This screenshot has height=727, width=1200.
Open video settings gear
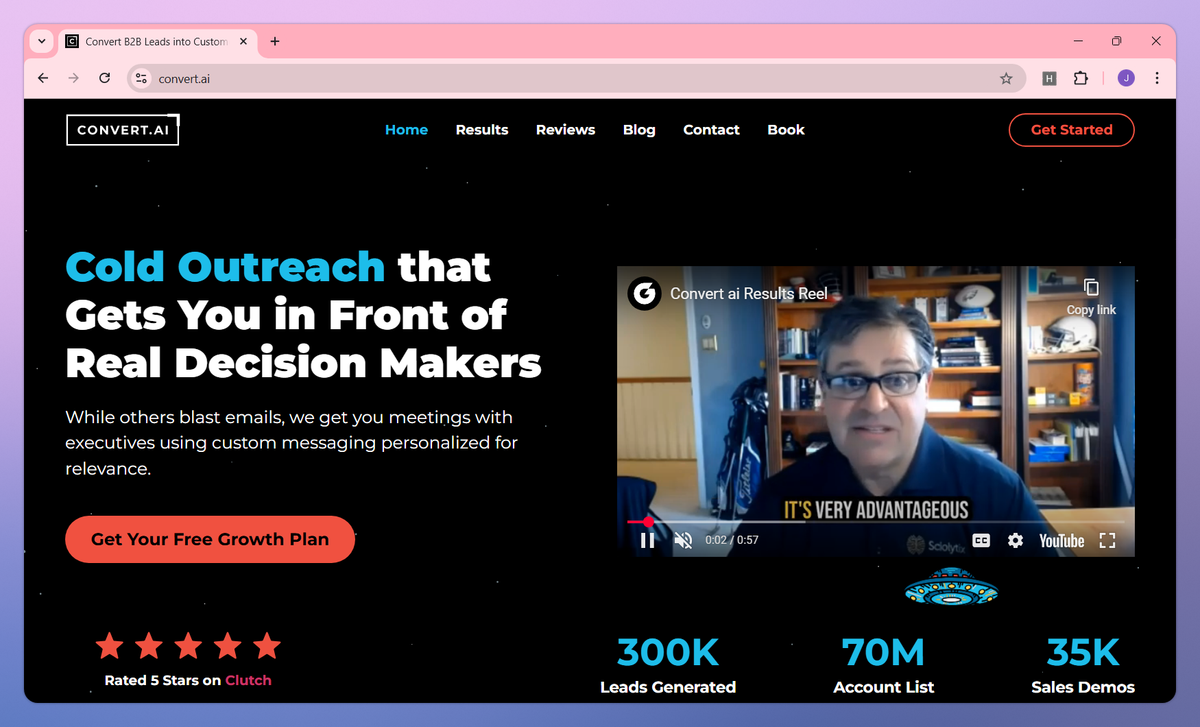click(1015, 540)
